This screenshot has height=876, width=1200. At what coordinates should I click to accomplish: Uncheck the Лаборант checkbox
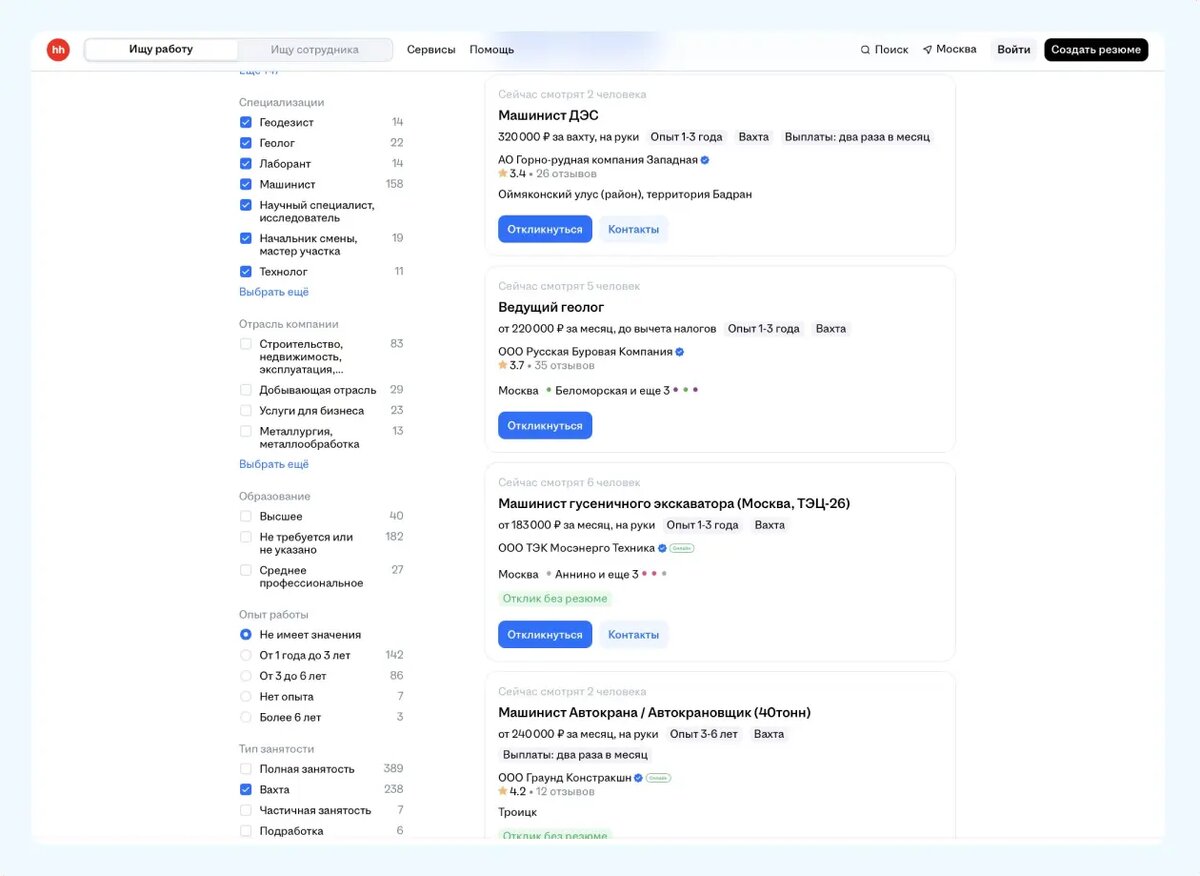246,164
